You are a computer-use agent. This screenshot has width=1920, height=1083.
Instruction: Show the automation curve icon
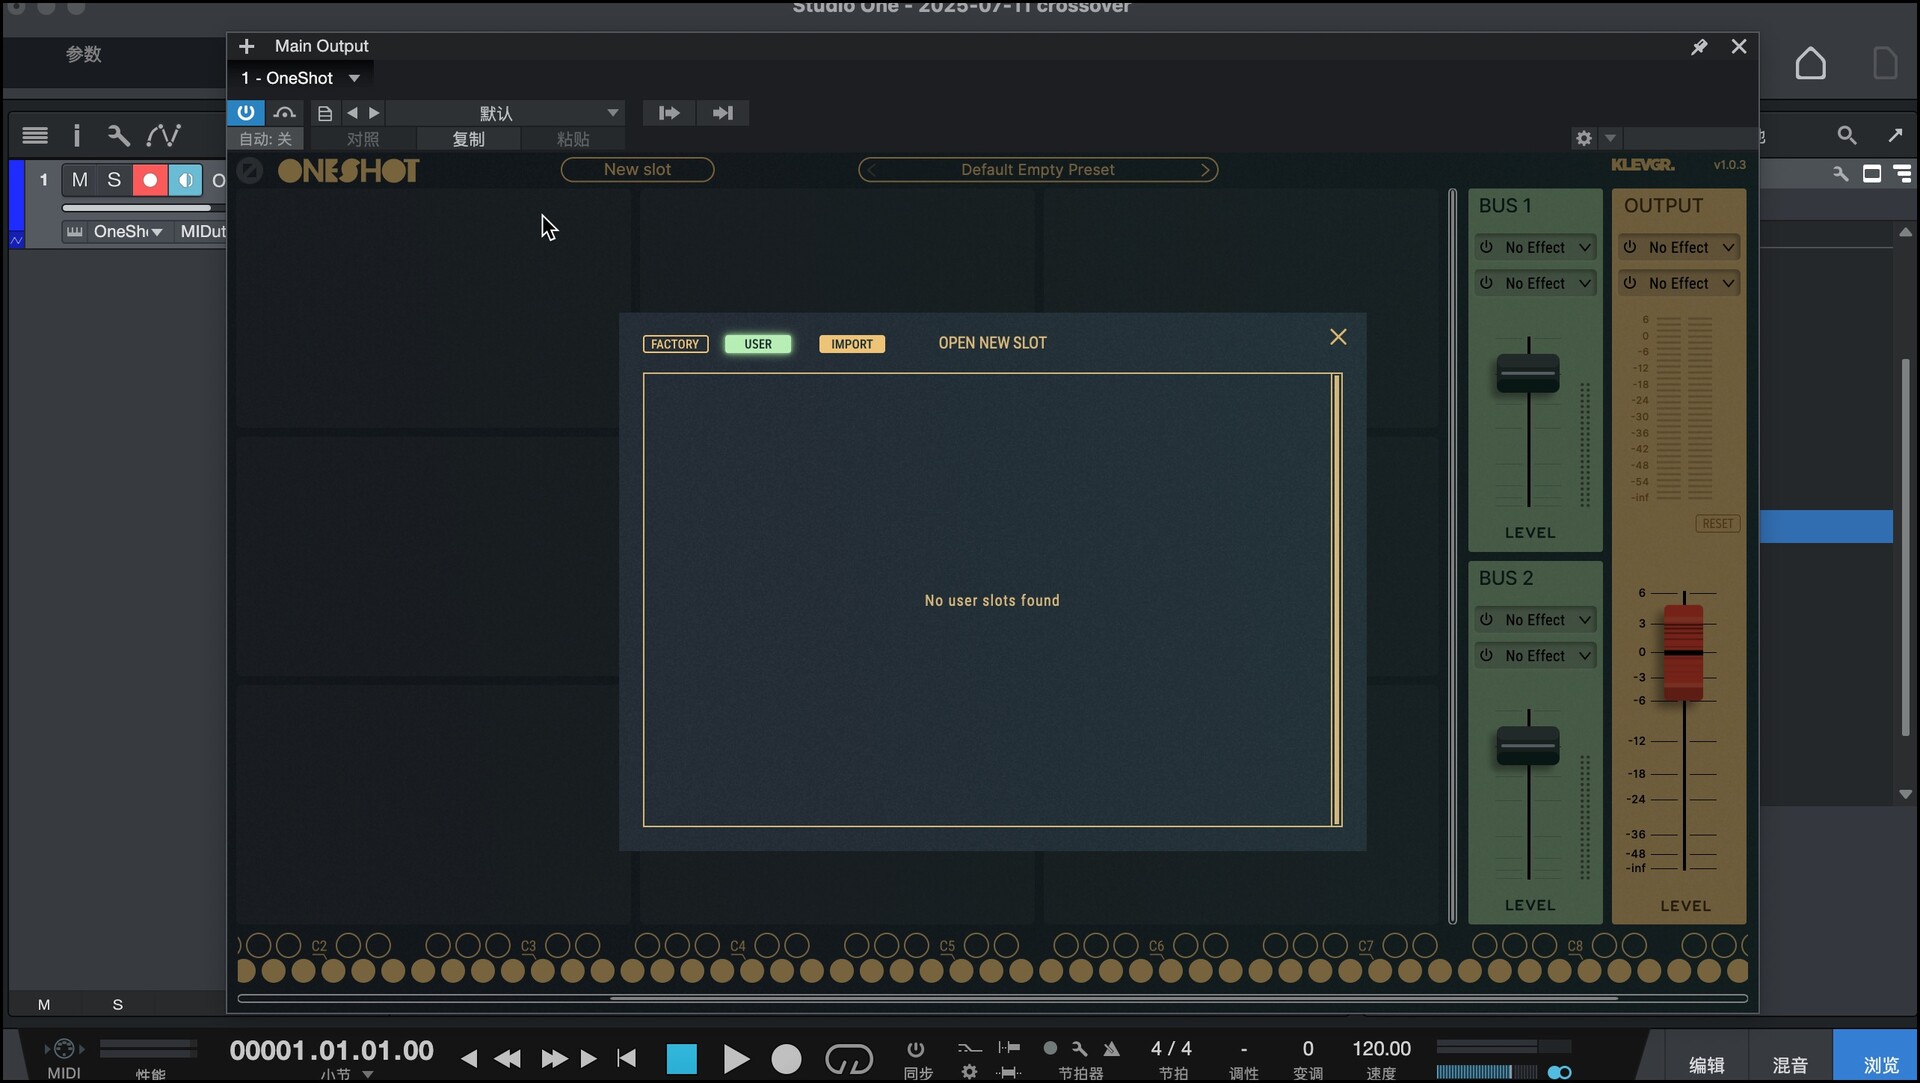(x=163, y=135)
